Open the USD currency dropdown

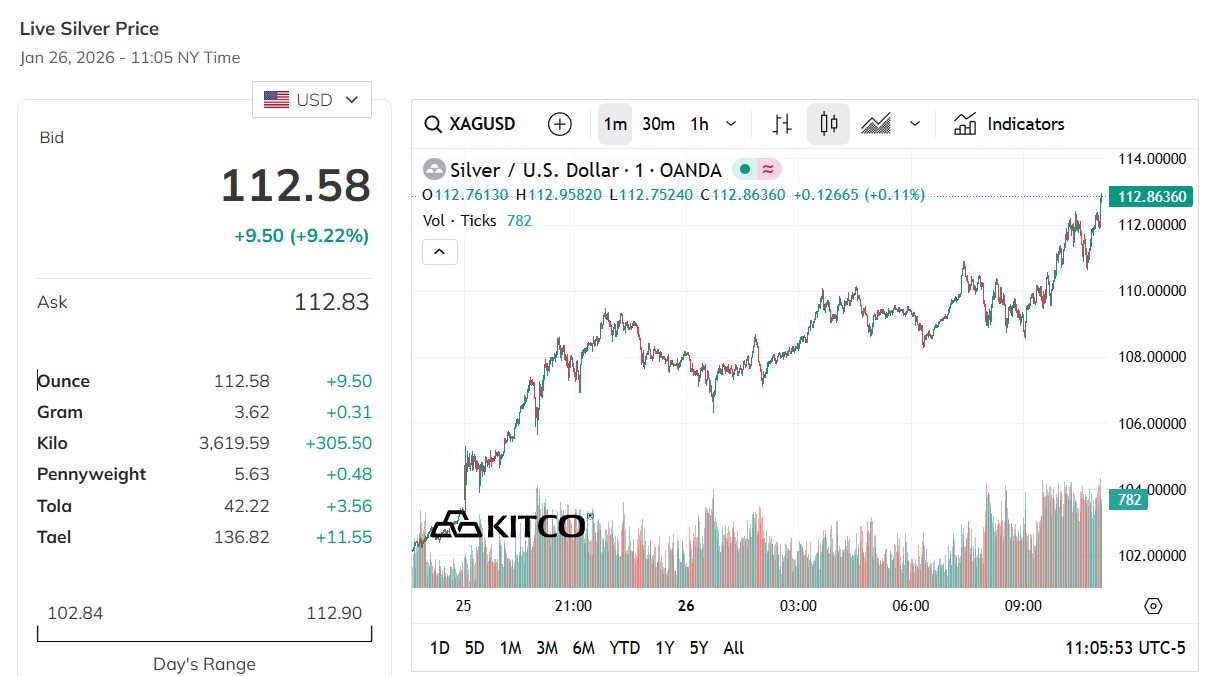312,99
